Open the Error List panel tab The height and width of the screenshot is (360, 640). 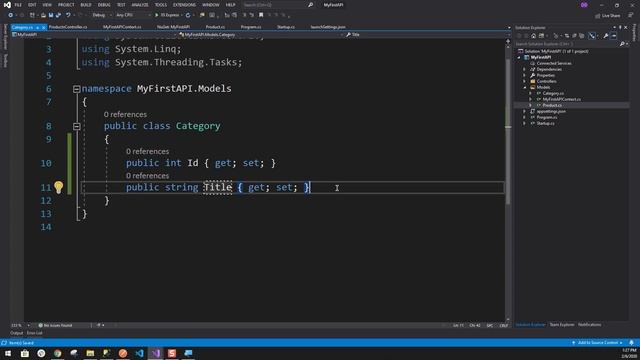(x=35, y=333)
